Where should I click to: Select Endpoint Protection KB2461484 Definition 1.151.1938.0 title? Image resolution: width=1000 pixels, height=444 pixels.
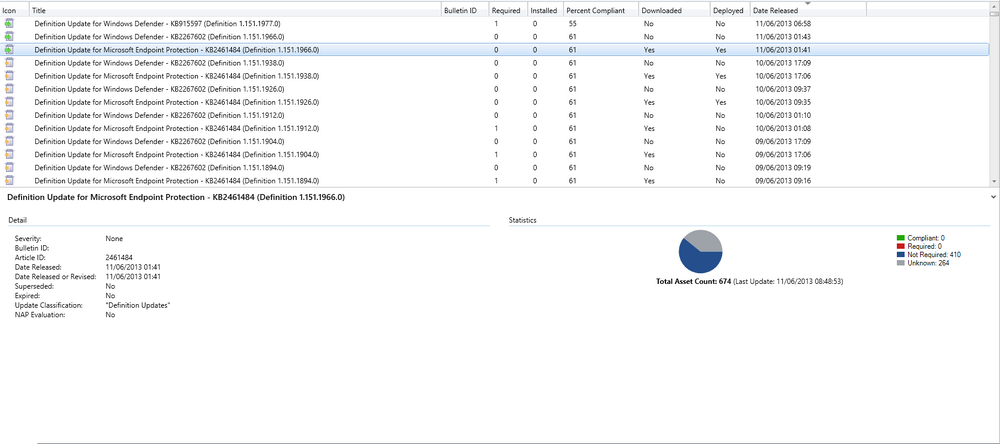[177, 76]
